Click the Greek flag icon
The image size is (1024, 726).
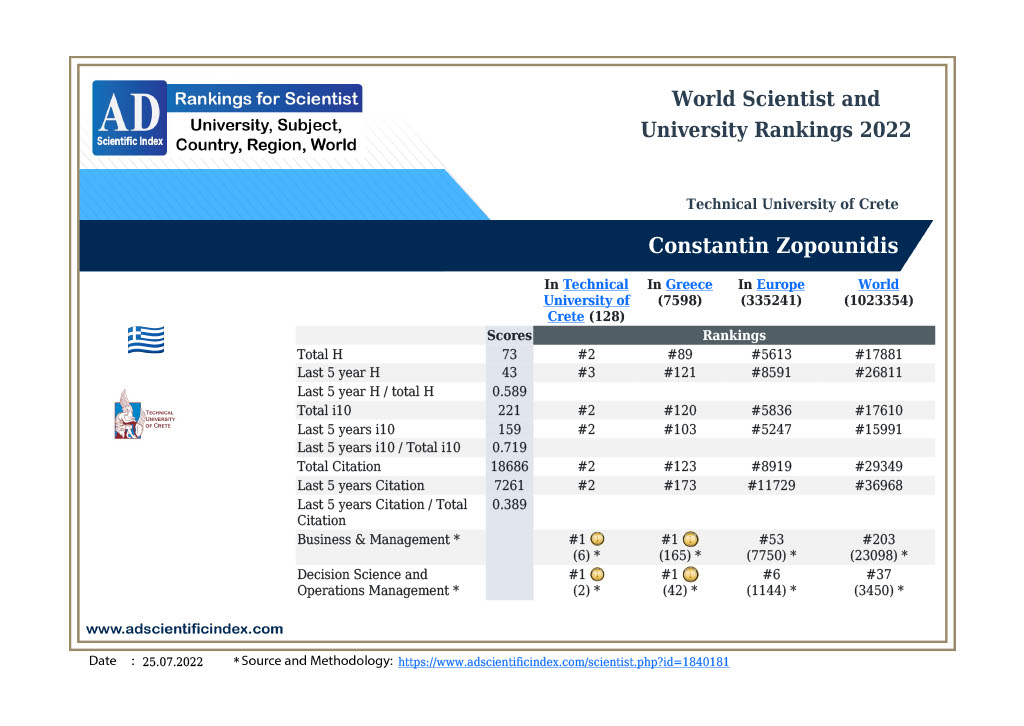[145, 340]
